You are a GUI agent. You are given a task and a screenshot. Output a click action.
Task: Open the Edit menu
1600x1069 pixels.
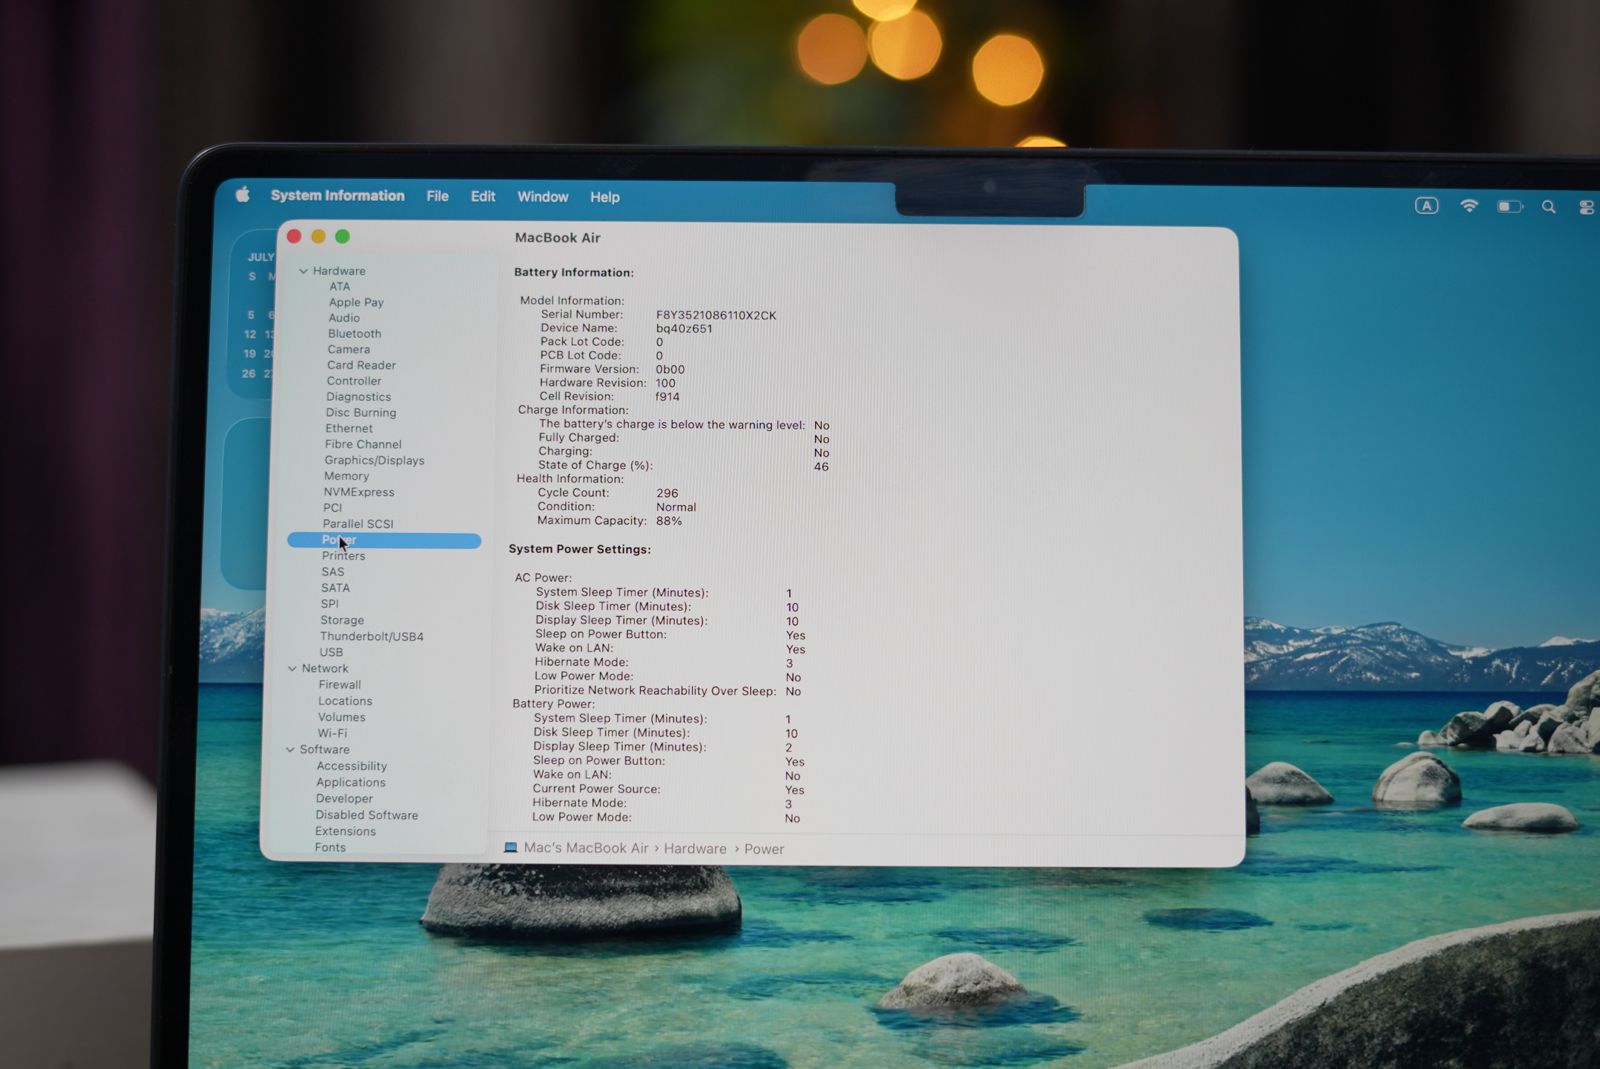point(483,196)
